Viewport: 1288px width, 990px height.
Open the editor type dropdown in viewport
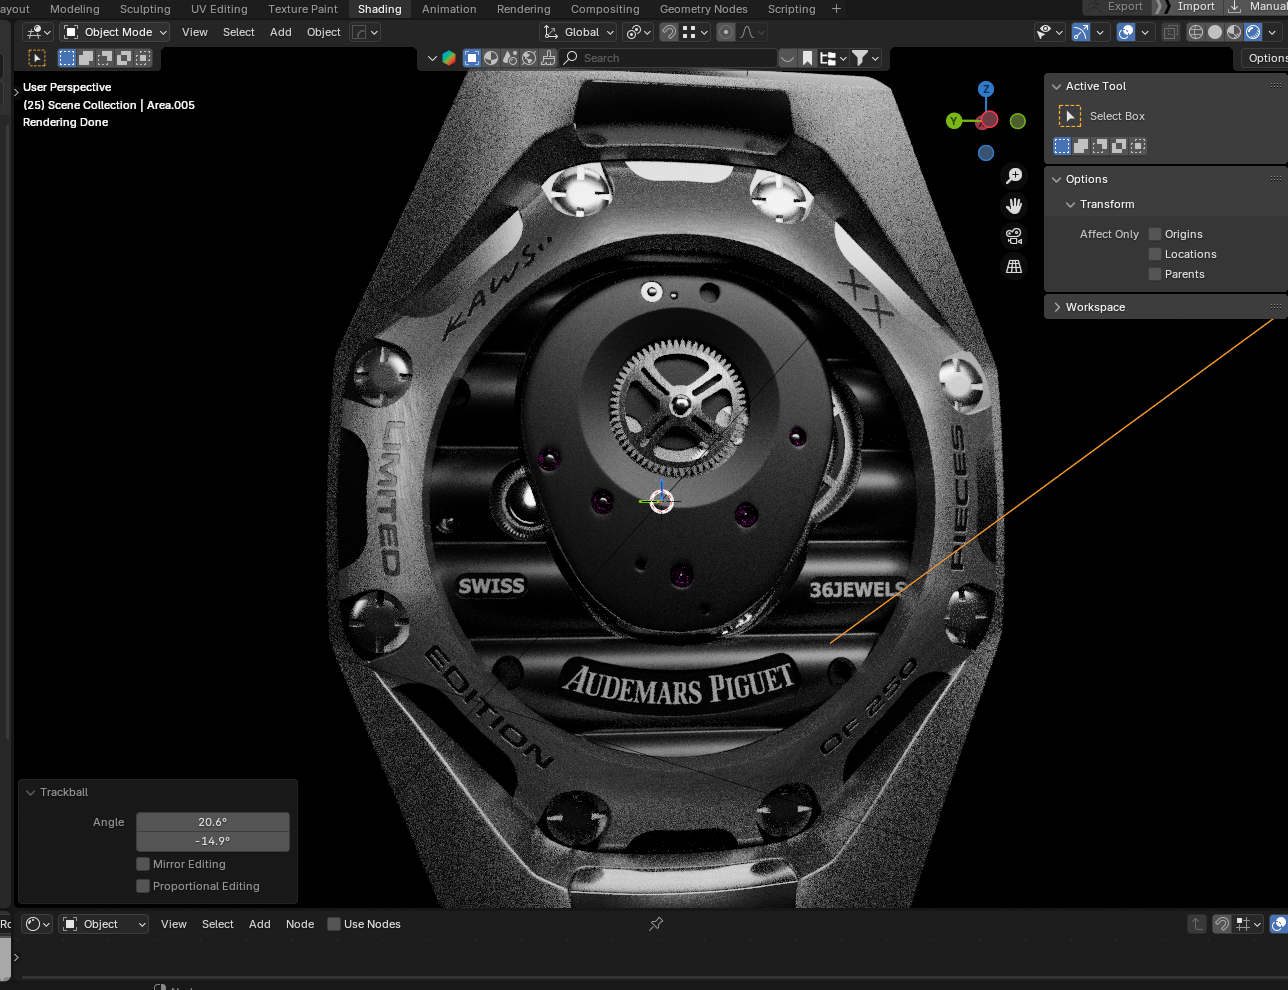[38, 32]
